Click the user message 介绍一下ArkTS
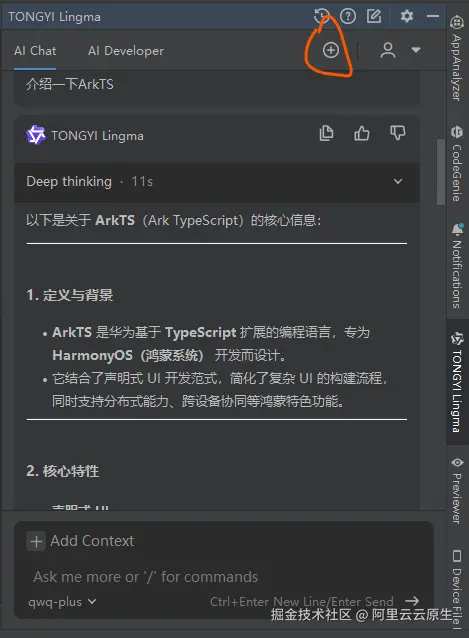 point(70,84)
